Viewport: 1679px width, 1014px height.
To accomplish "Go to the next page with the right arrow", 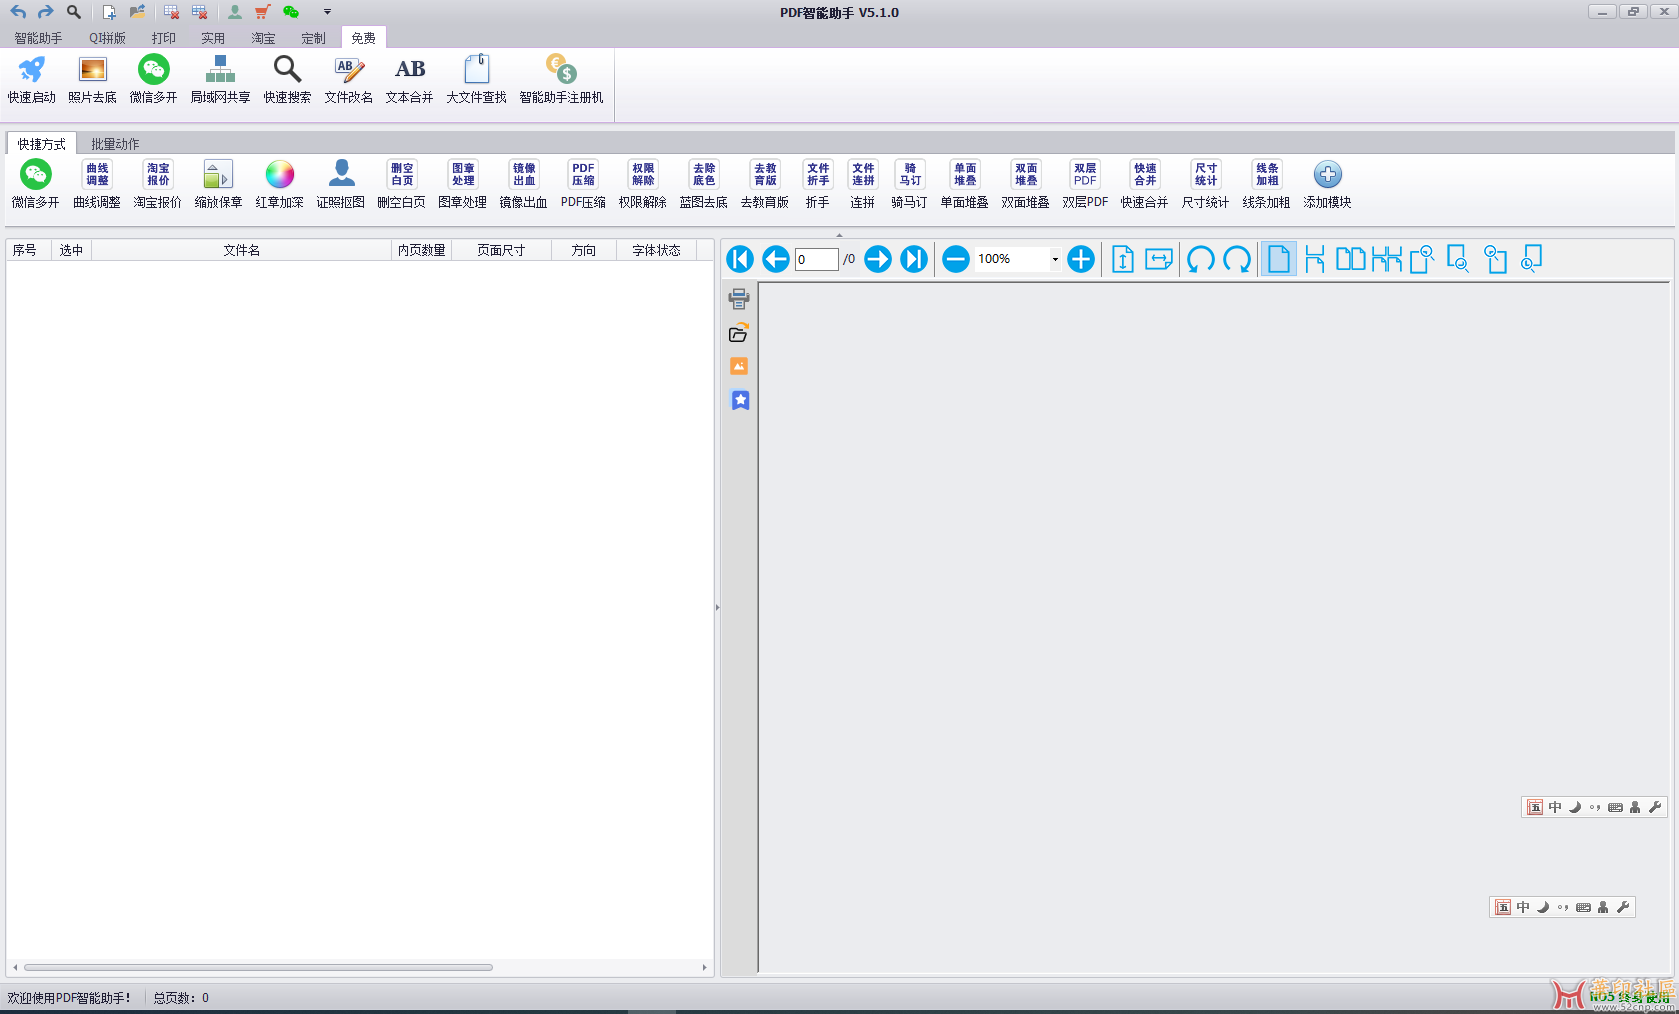I will pyautogui.click(x=877, y=259).
